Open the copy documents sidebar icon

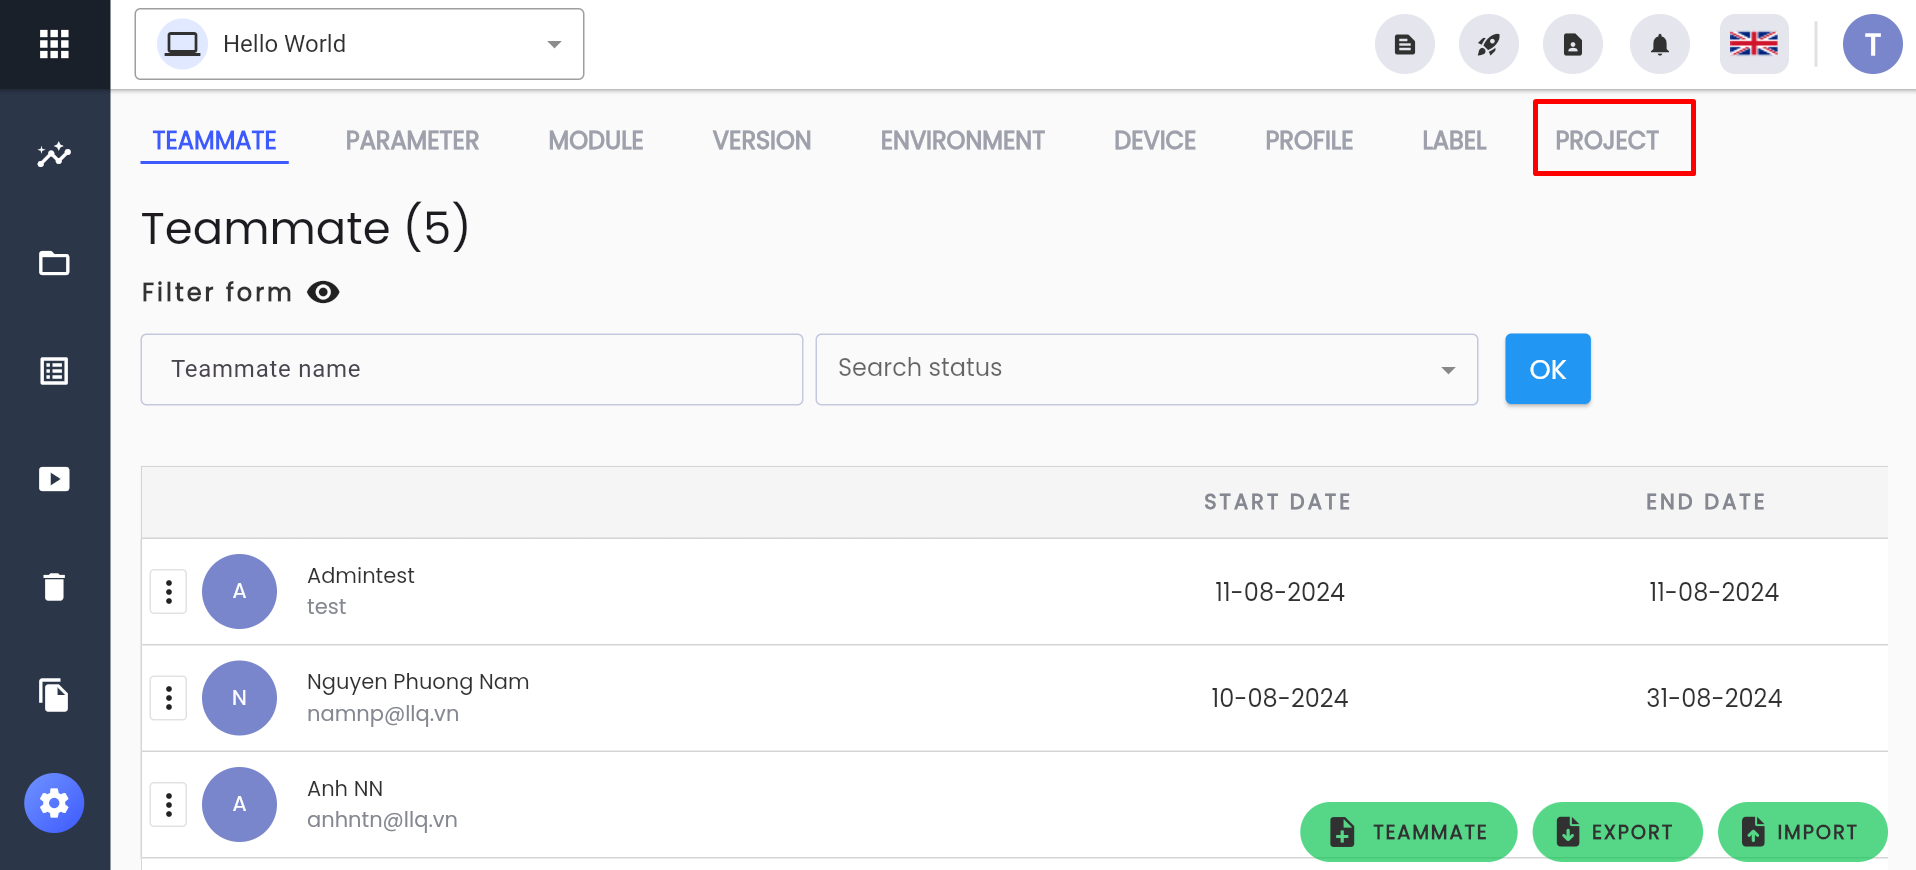[x=54, y=695]
